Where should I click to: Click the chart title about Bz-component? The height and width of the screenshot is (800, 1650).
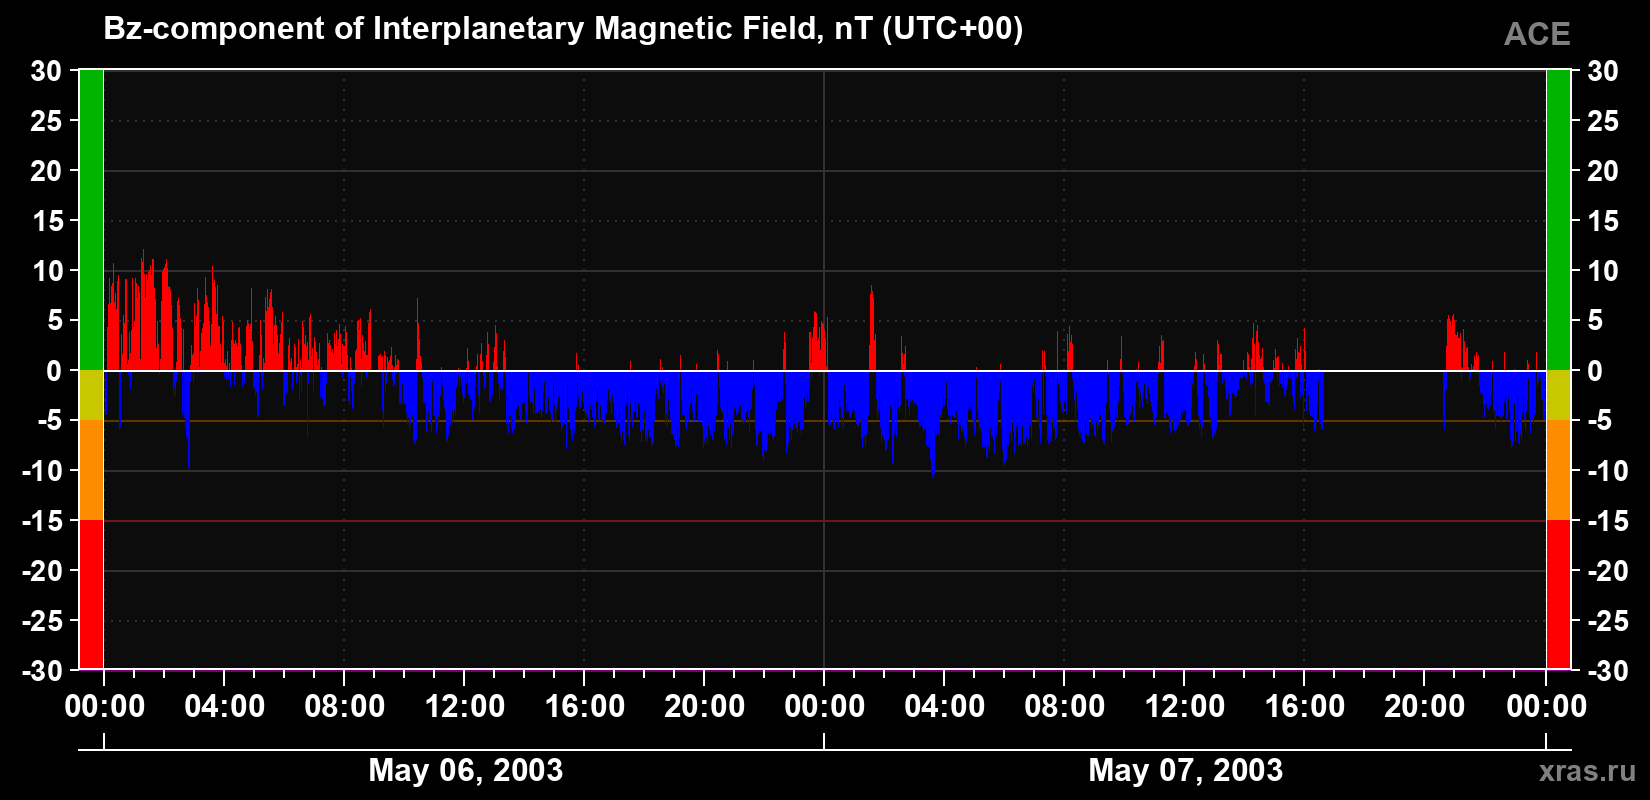click(x=563, y=29)
